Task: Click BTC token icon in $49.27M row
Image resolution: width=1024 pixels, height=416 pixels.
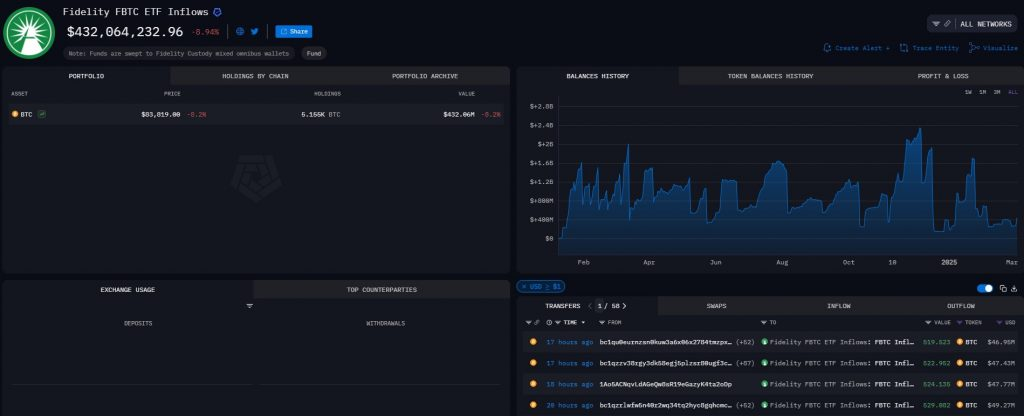Action: [x=960, y=405]
